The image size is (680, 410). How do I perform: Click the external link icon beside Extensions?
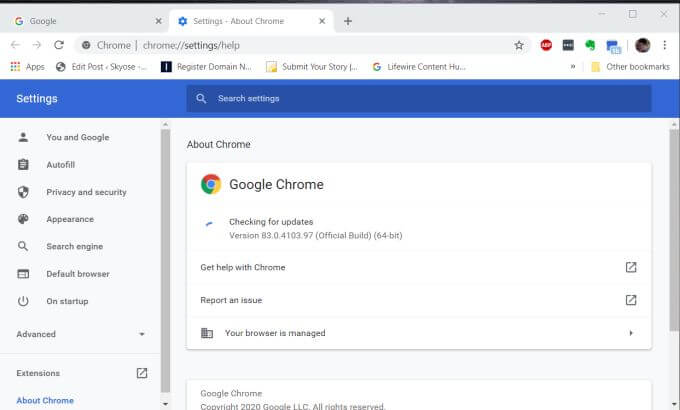point(141,373)
